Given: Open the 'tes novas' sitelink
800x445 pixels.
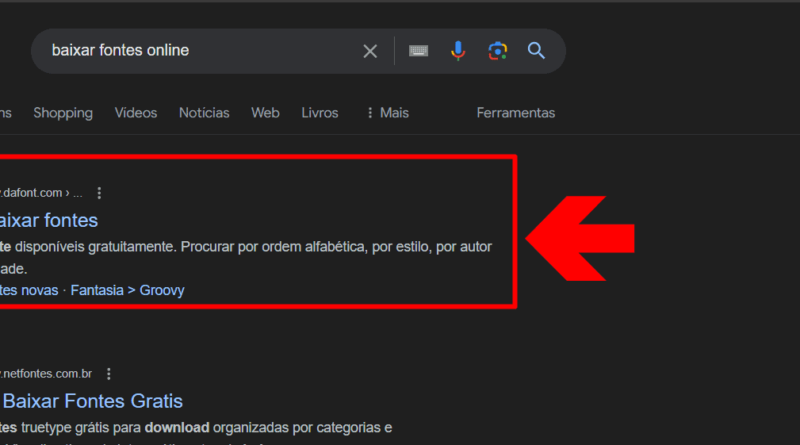Looking at the screenshot, I should click(29, 290).
